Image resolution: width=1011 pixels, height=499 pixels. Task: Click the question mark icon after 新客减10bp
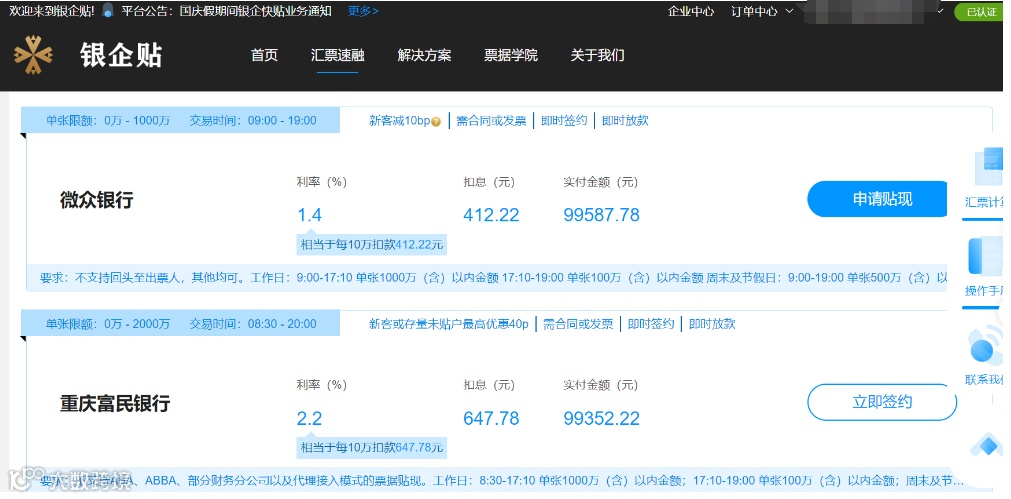coord(436,121)
